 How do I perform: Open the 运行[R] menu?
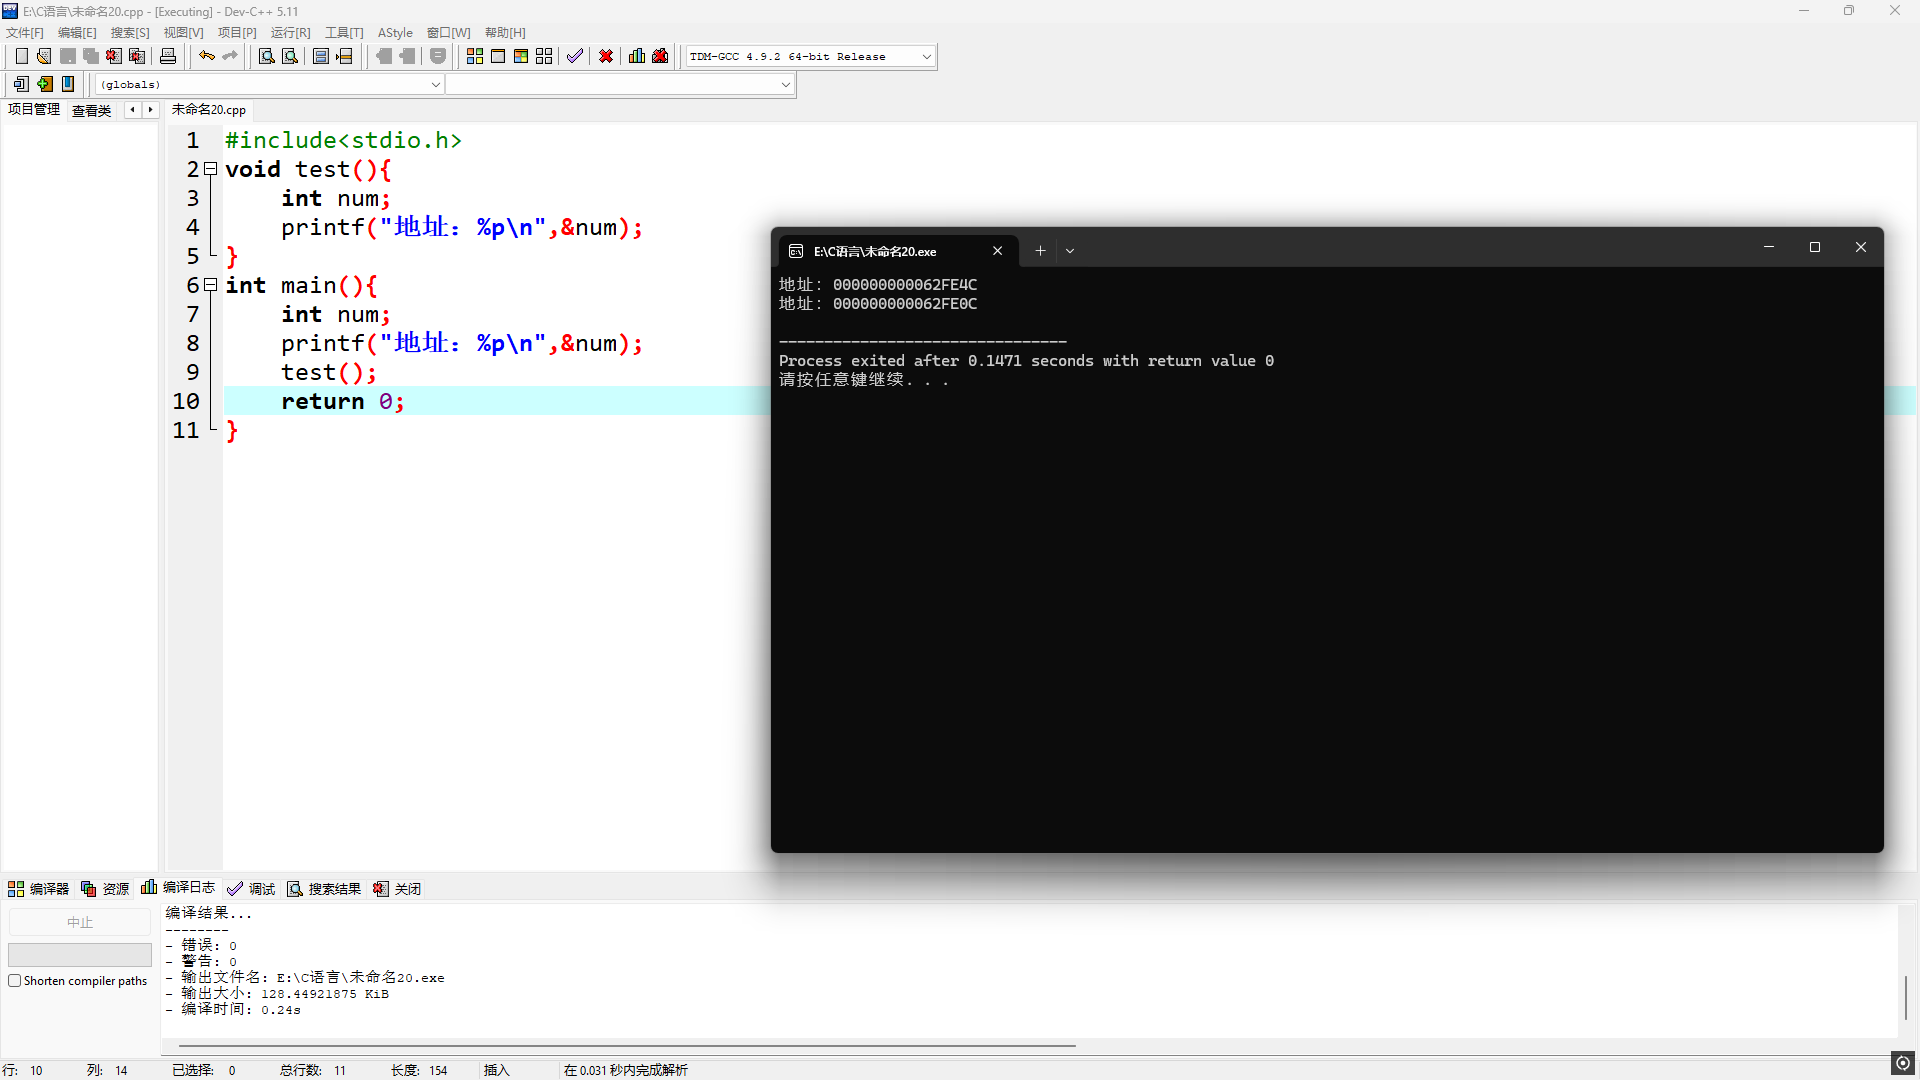tap(290, 33)
